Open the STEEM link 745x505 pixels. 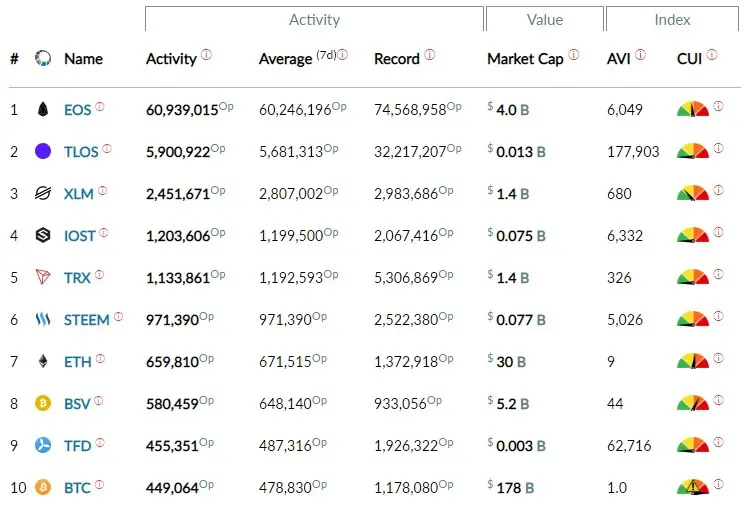[x=87, y=320]
